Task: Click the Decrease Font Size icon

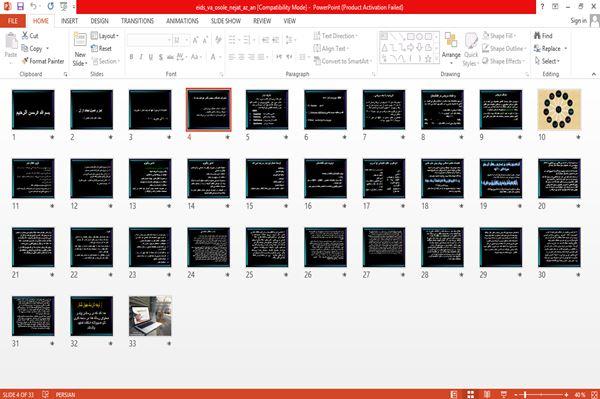Action: point(205,40)
